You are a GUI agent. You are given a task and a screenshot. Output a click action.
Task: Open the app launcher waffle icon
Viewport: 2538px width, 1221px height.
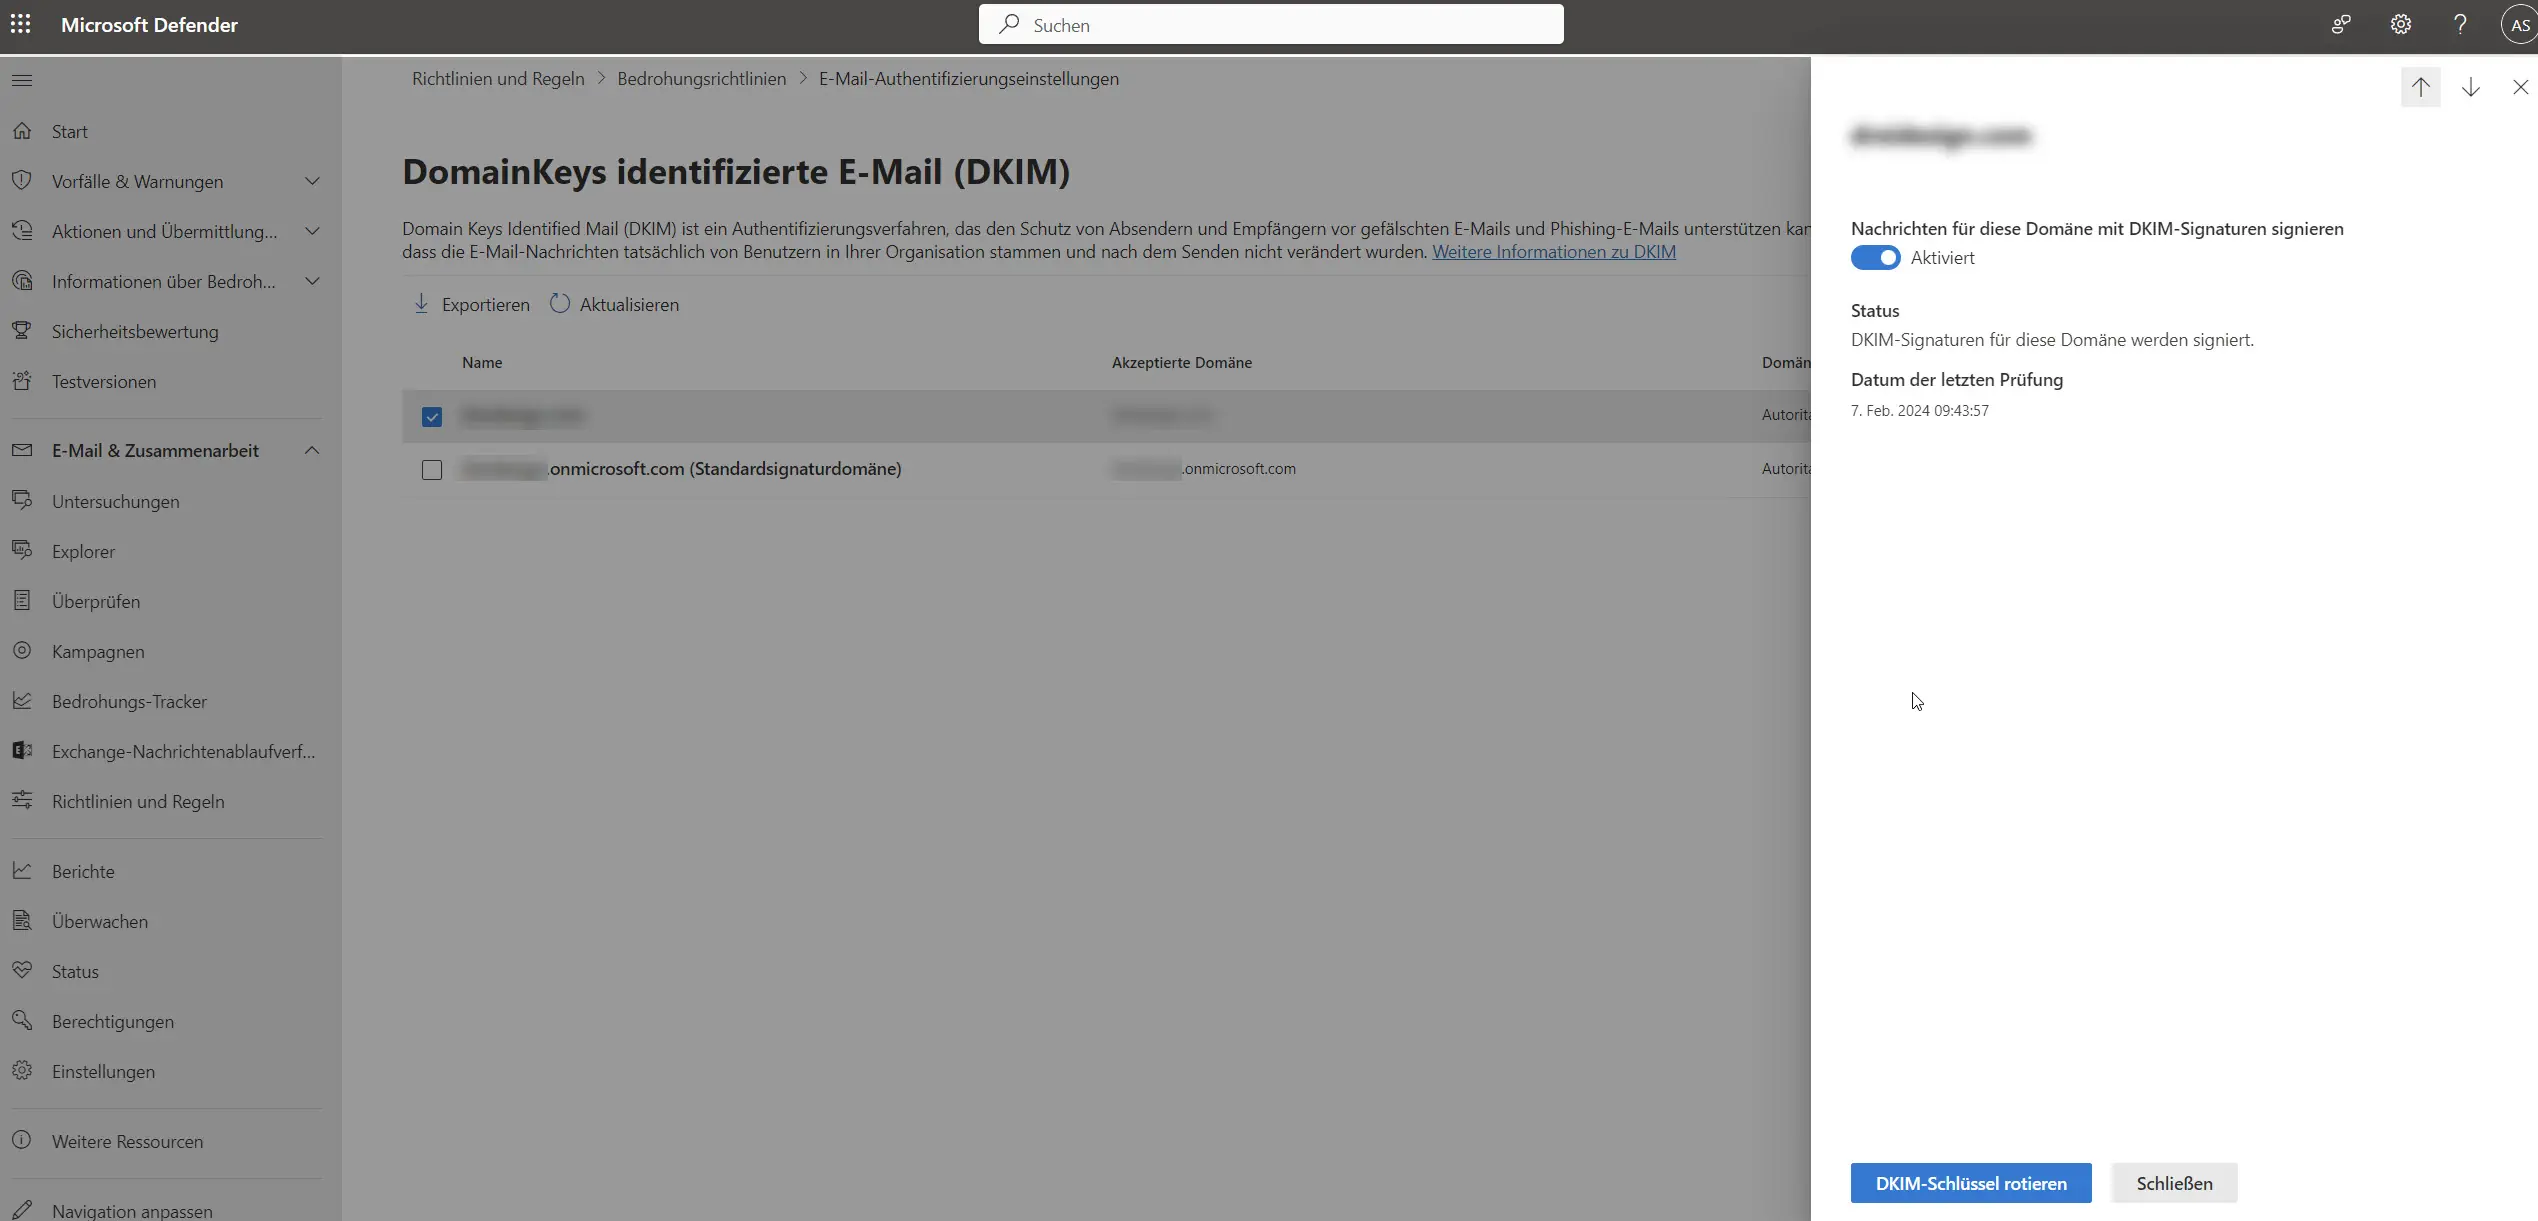coord(20,24)
